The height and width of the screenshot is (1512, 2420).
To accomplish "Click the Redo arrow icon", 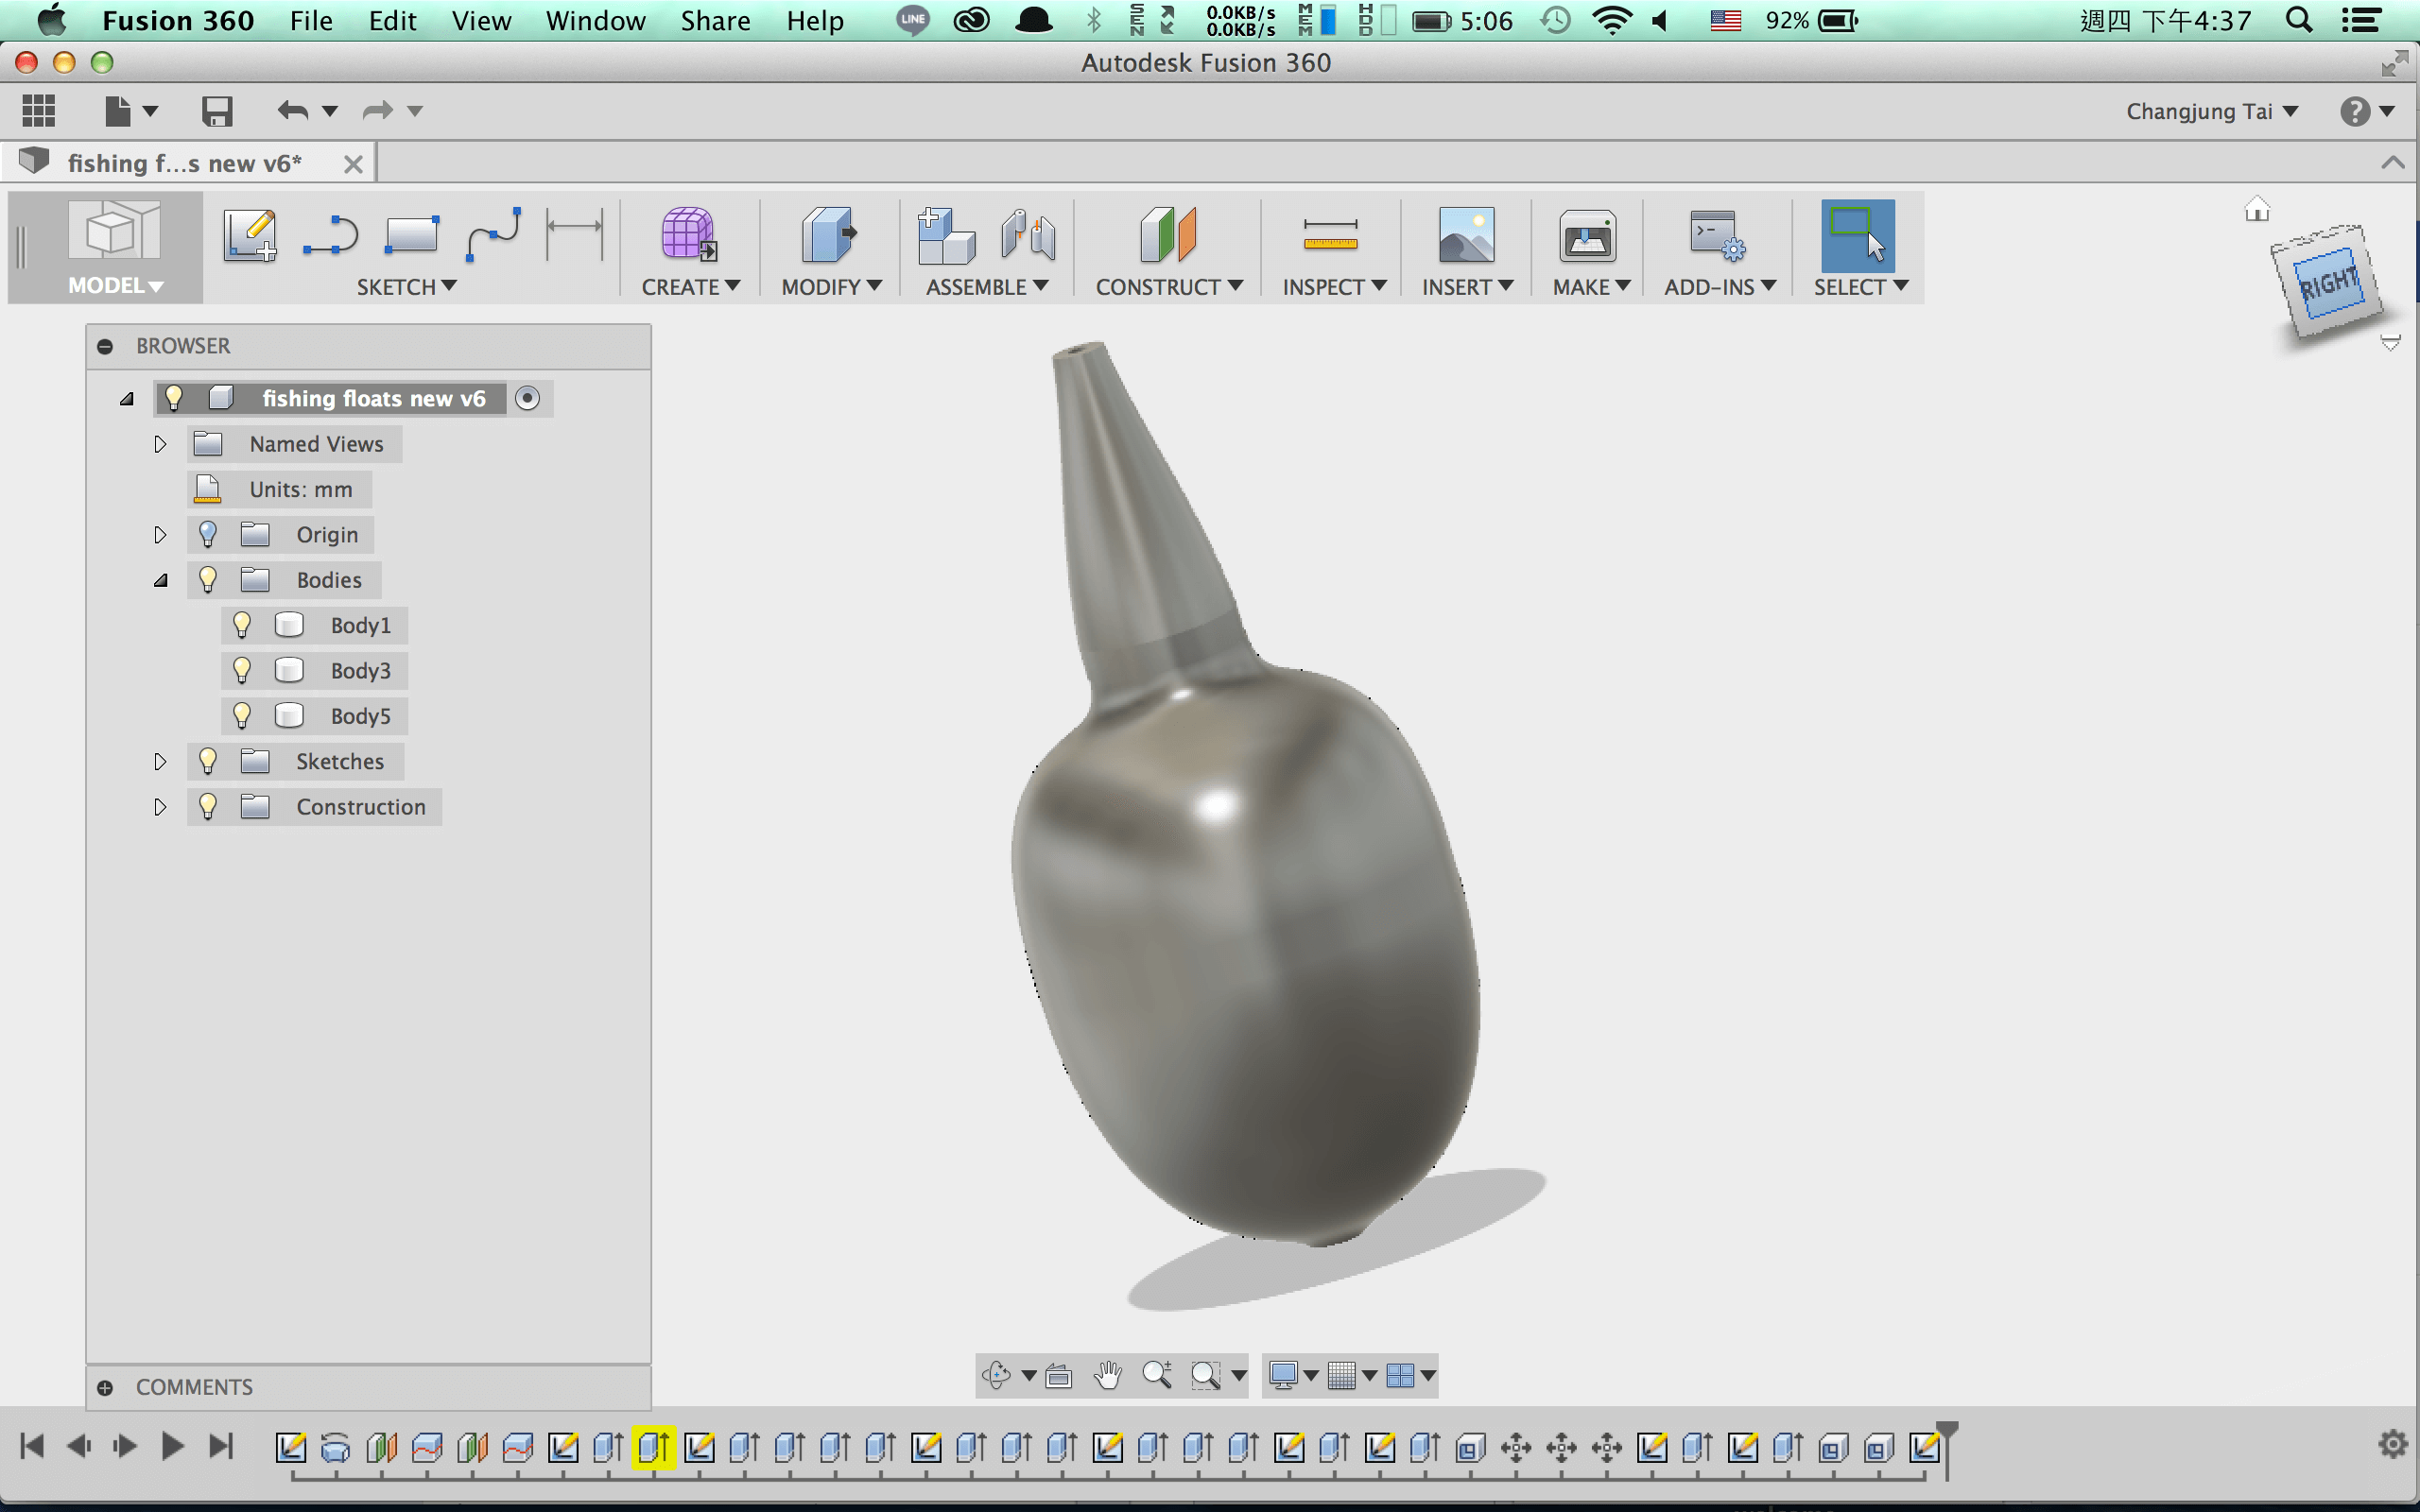I will point(377,110).
